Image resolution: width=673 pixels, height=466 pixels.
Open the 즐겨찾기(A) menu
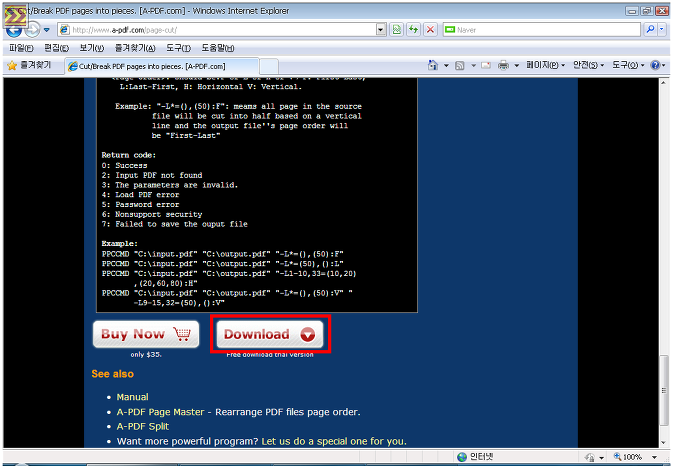[x=135, y=48]
